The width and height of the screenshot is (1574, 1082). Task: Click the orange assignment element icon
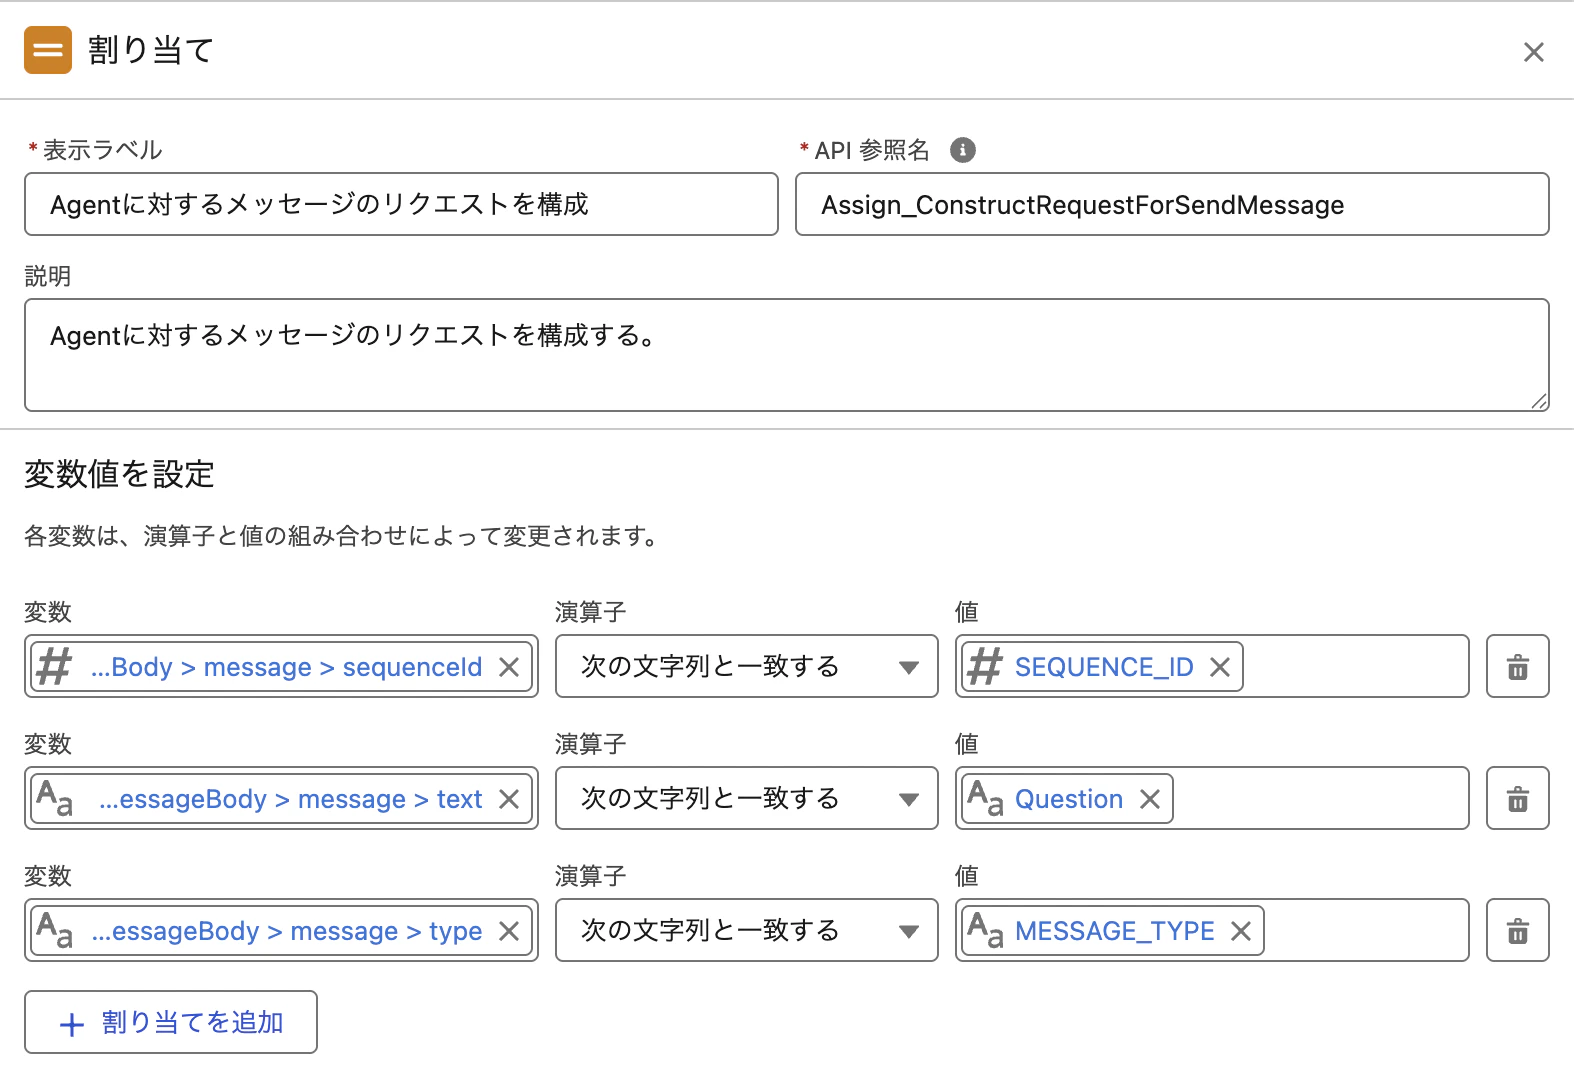pos(48,50)
